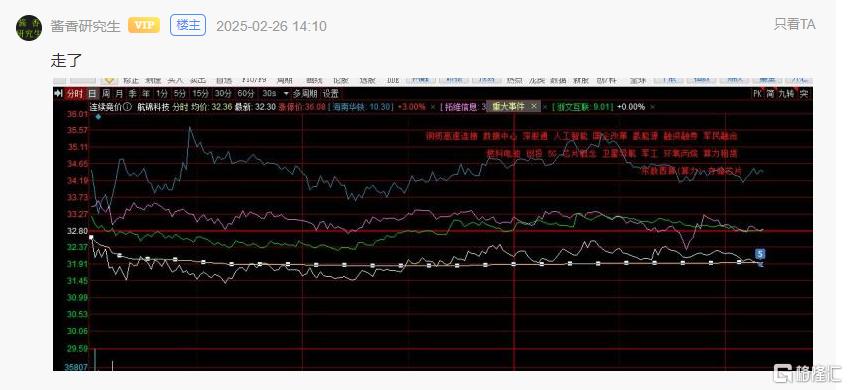Toggle the 简 simplified view

pyautogui.click(x=770, y=94)
